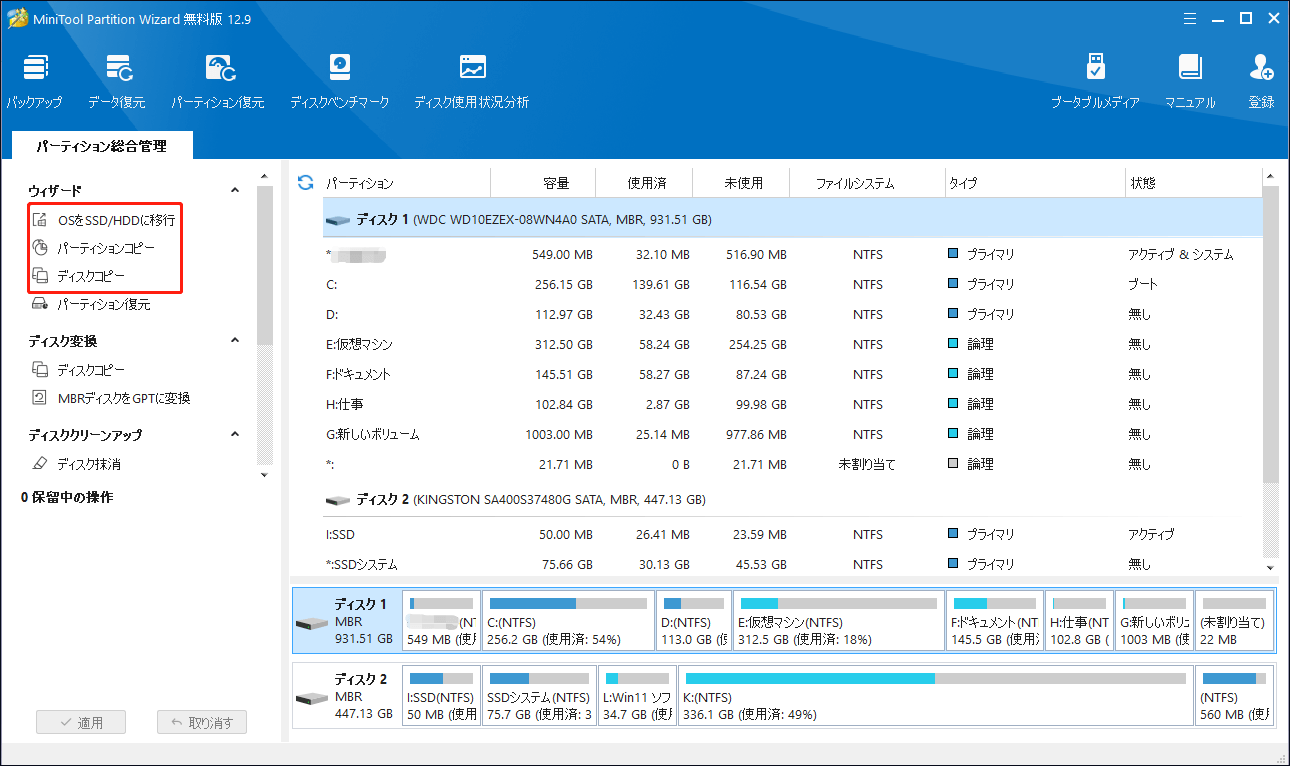Click SSDシステム(NTFS) block in disk map
1290x766 pixels.
pos(539,696)
